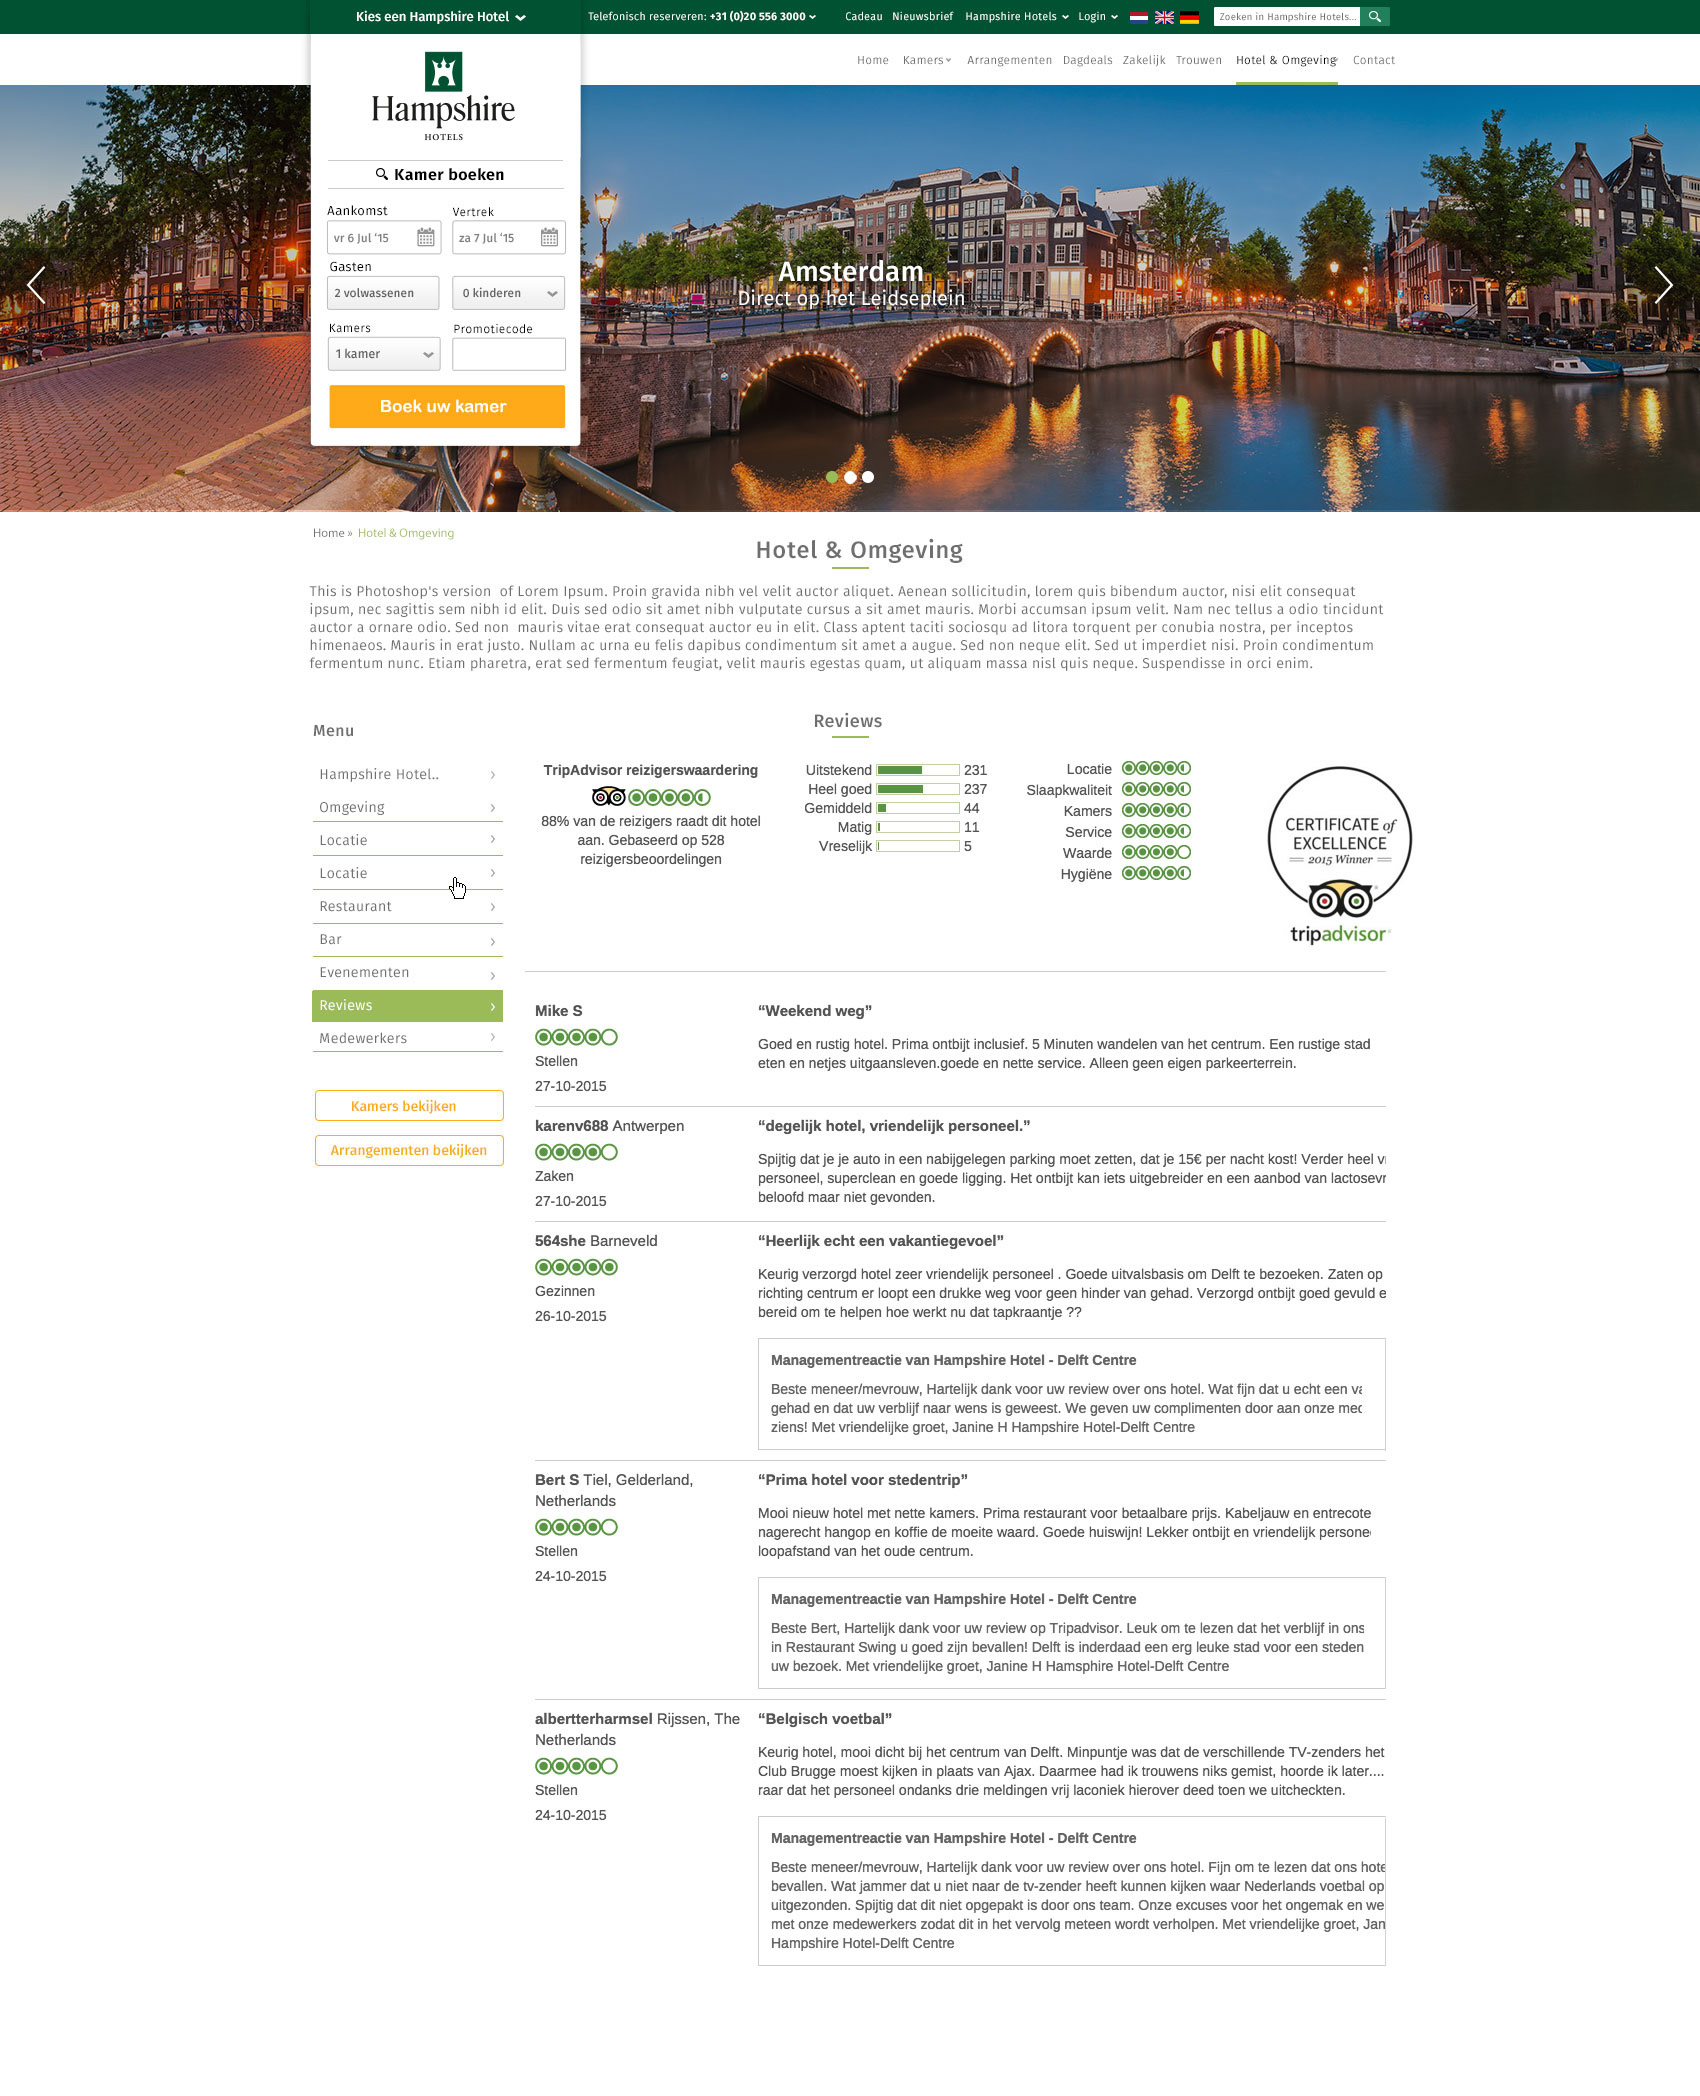
Task: Click review title "Prima hotel voor stedentrip"
Action: (x=862, y=1480)
